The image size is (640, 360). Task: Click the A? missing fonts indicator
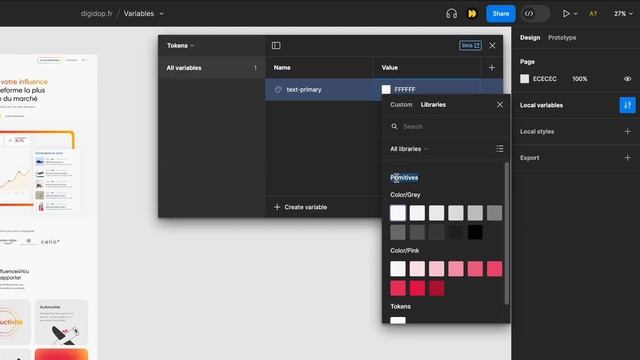[593, 13]
